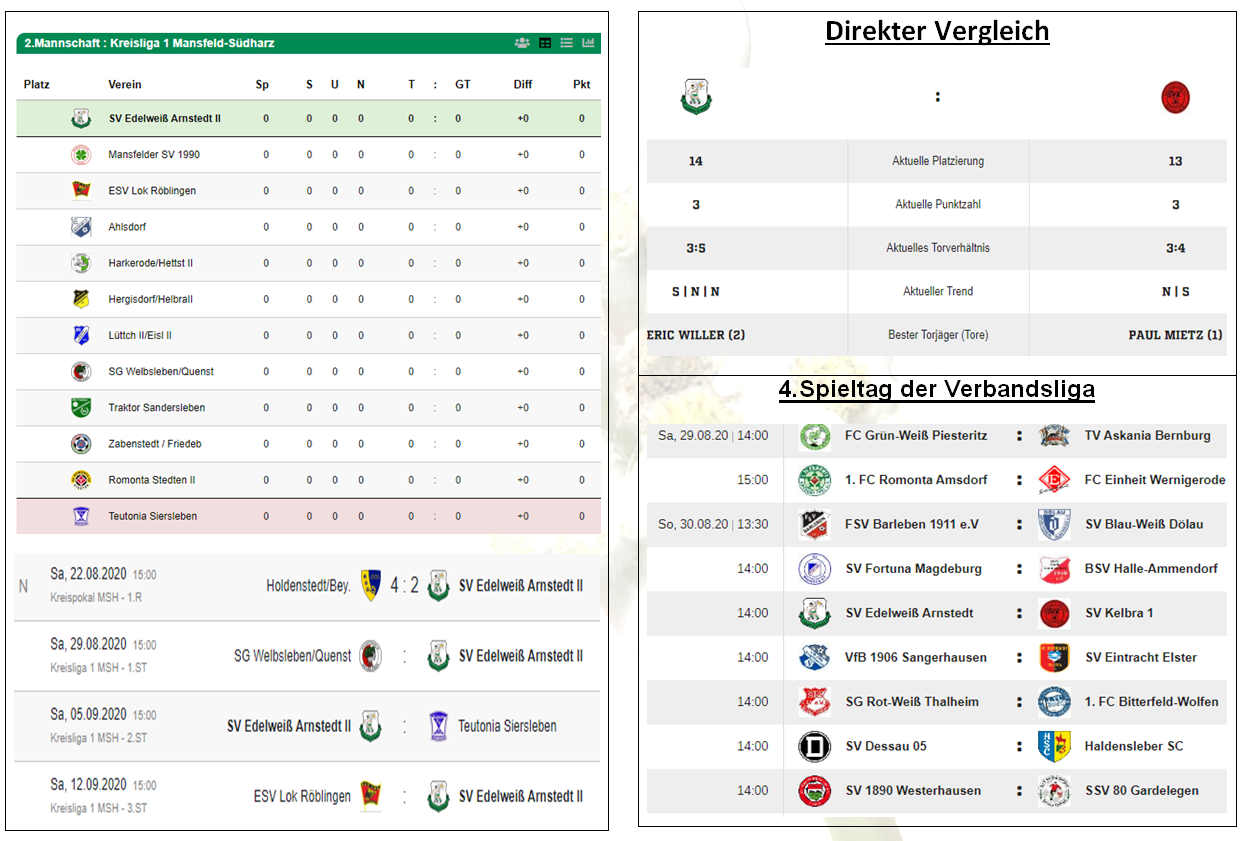Sort table by Diff column header
Image resolution: width=1247 pixels, height=841 pixels.
[x=523, y=85]
